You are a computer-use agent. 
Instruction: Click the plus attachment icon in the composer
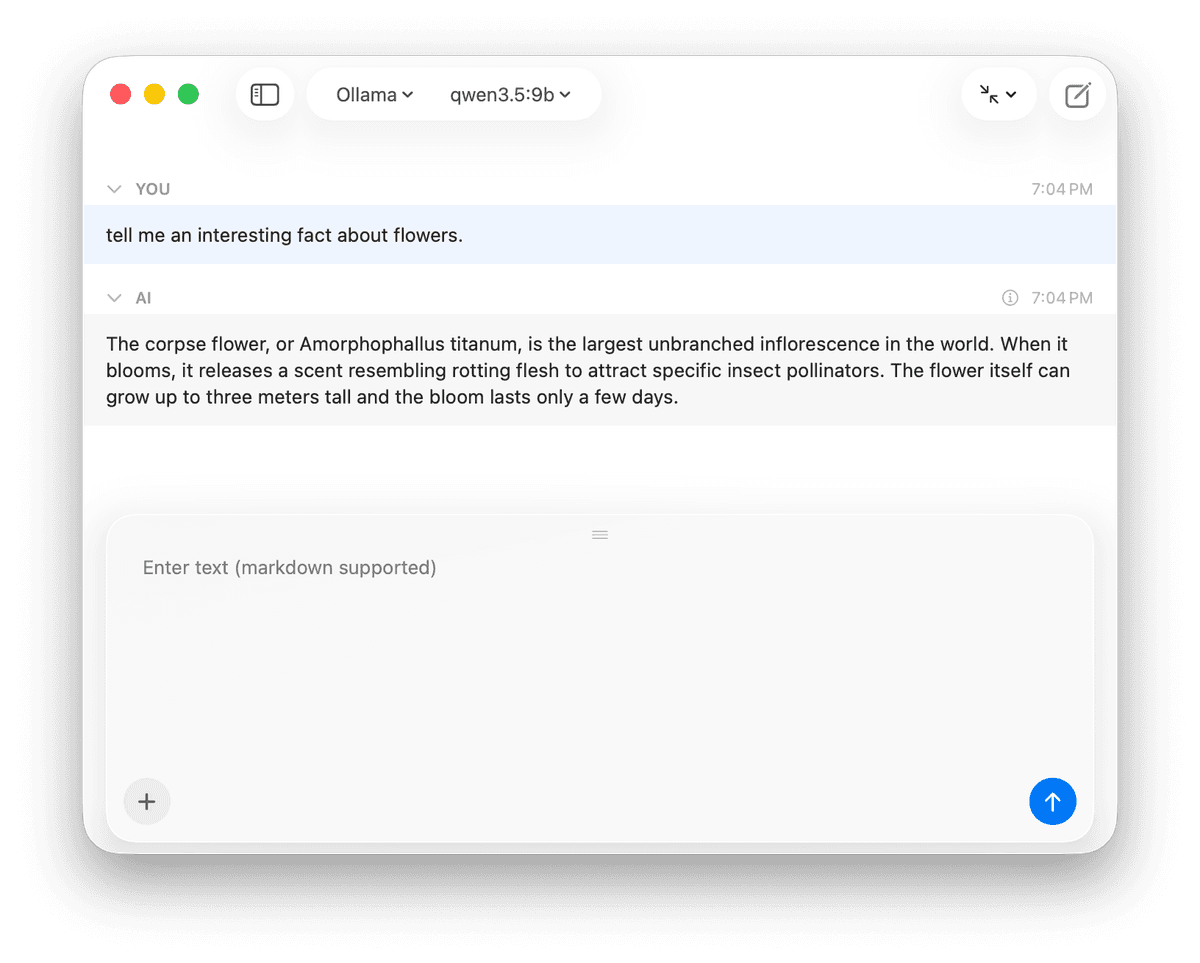(x=146, y=801)
